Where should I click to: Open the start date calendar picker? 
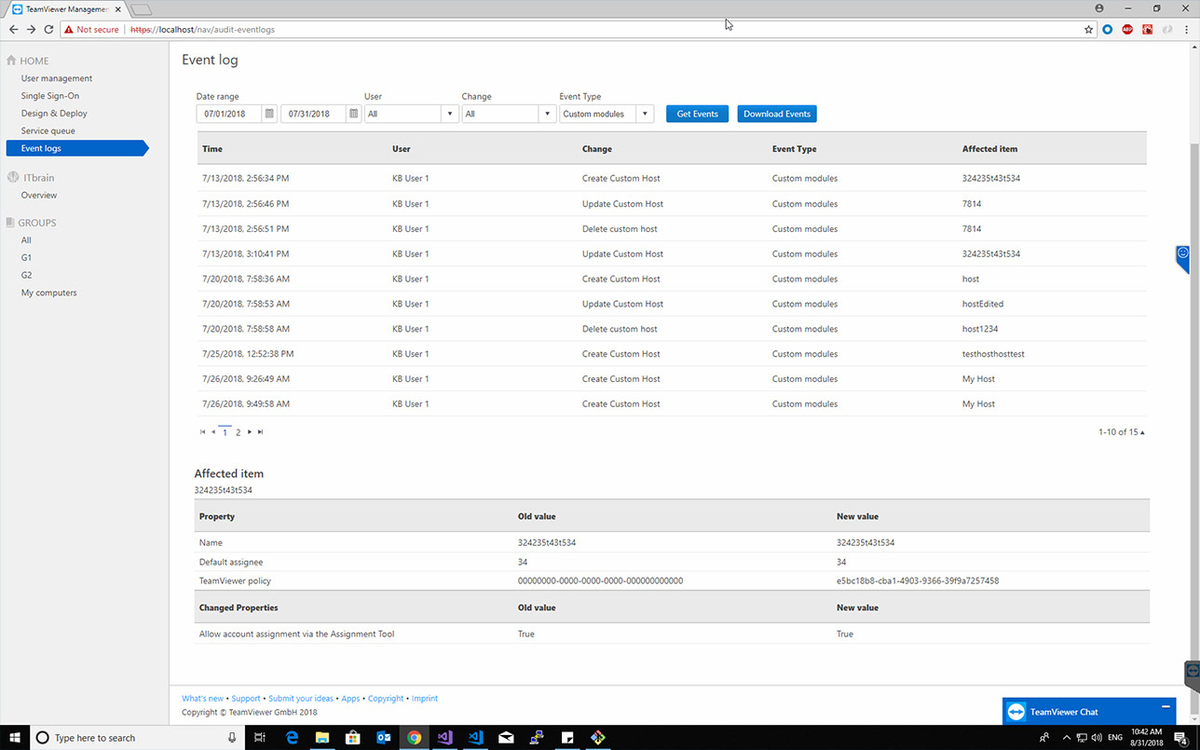(x=269, y=114)
